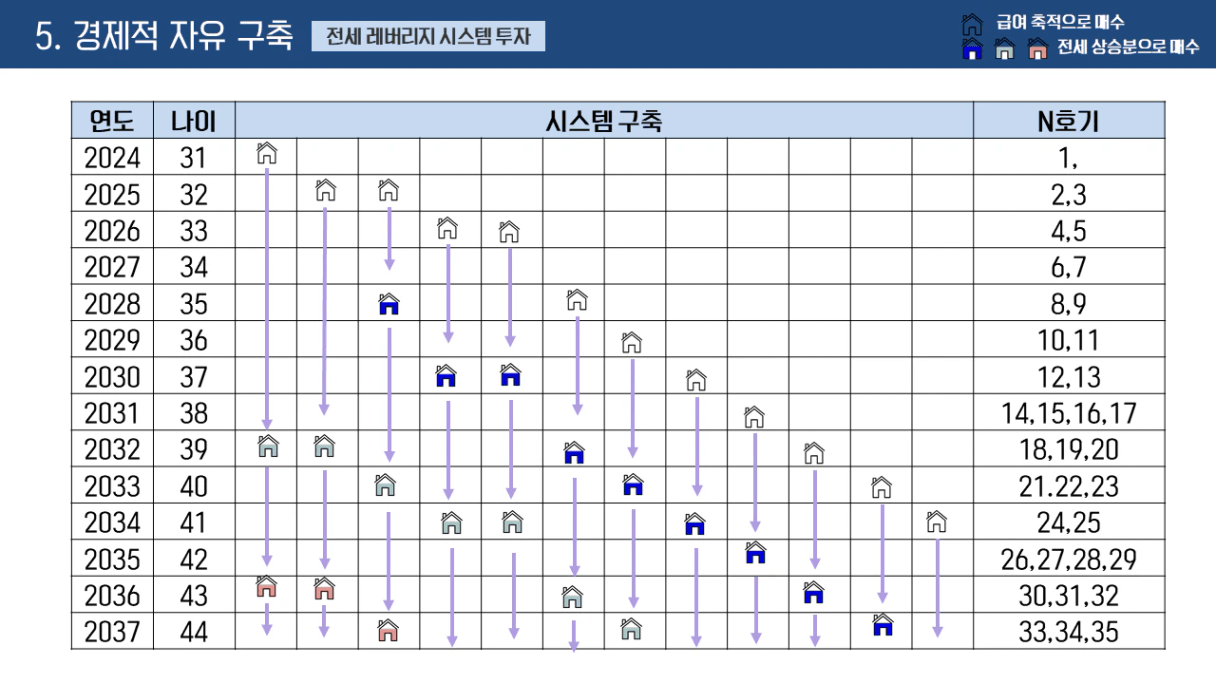Click the white house icon in the 2028 row

click(576, 300)
